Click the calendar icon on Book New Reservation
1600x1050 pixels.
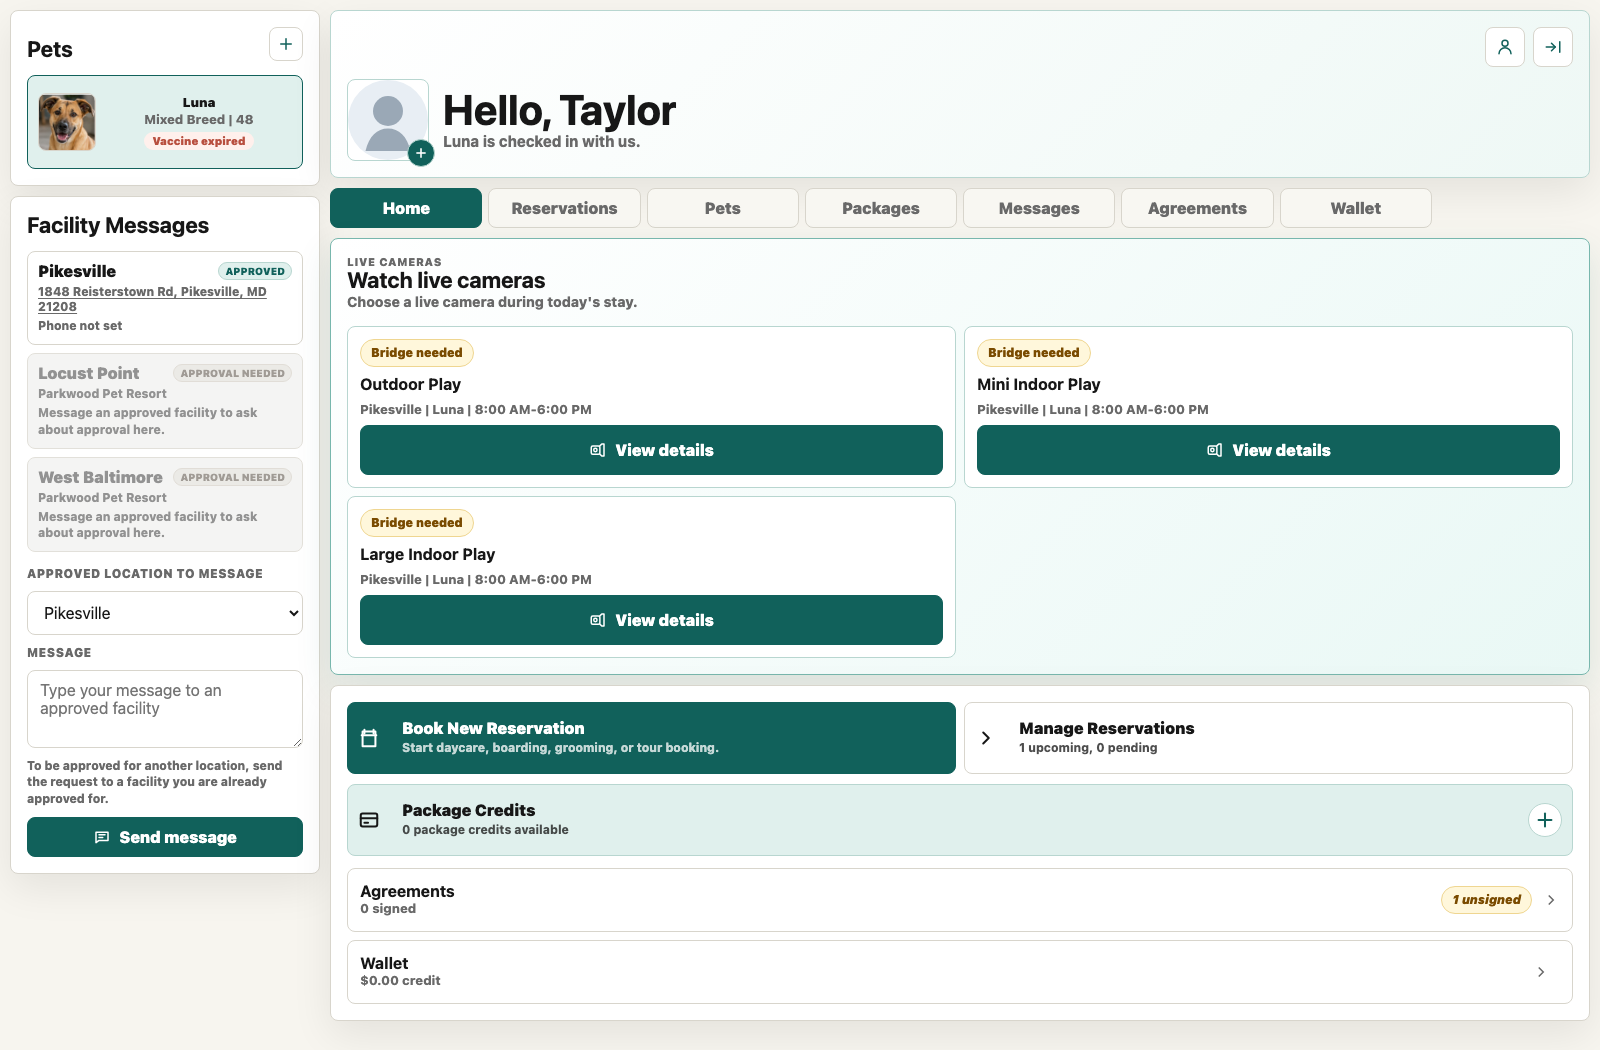tap(369, 738)
